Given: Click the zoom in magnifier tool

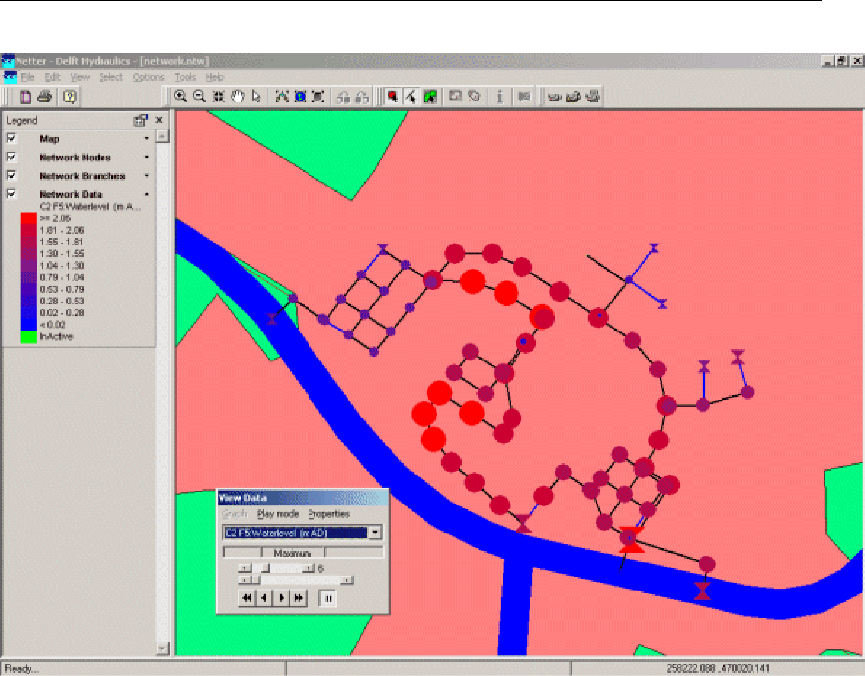Looking at the screenshot, I should point(181,96).
